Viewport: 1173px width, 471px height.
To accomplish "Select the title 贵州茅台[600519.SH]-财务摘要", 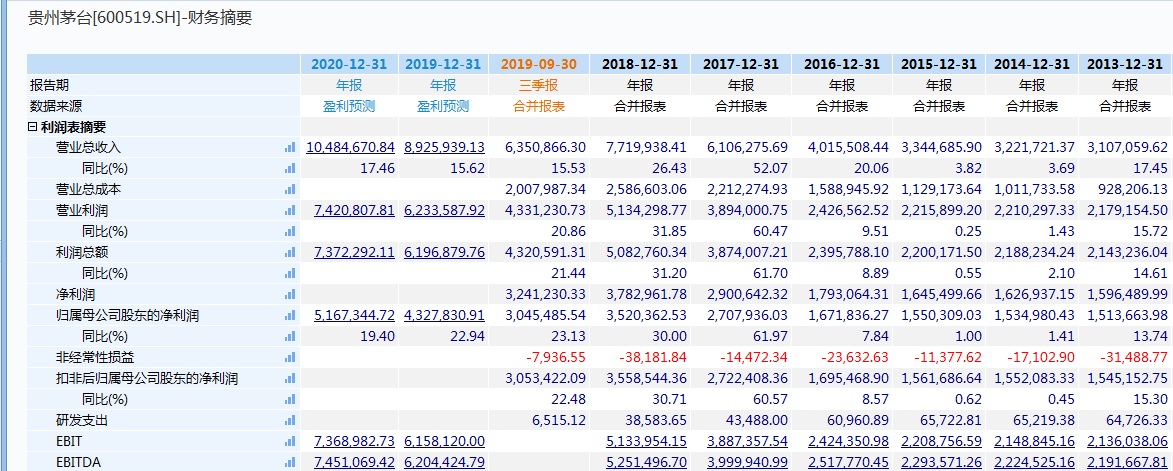I will (x=140, y=19).
